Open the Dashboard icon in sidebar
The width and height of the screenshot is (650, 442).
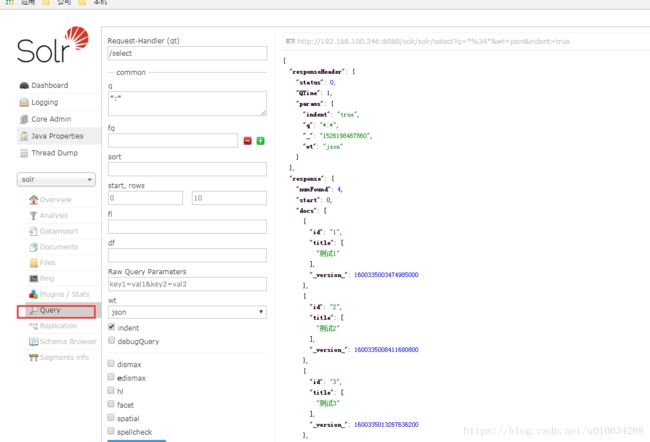pyautogui.click(x=24, y=85)
